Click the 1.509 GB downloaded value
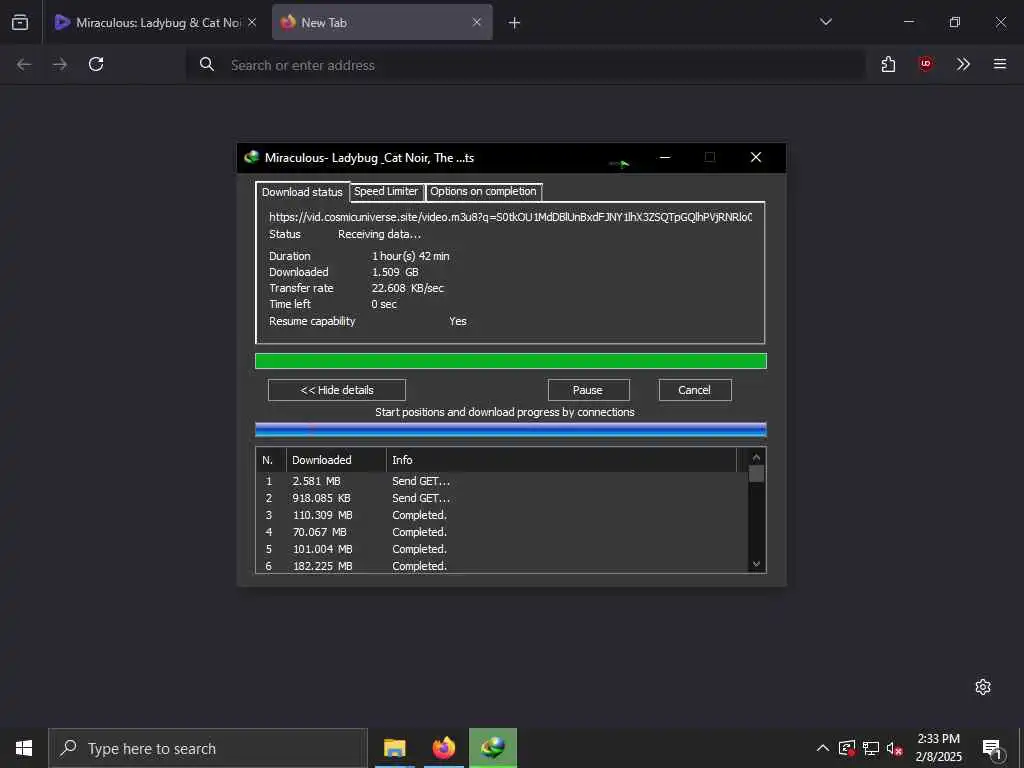The height and width of the screenshot is (768, 1024). point(395,272)
